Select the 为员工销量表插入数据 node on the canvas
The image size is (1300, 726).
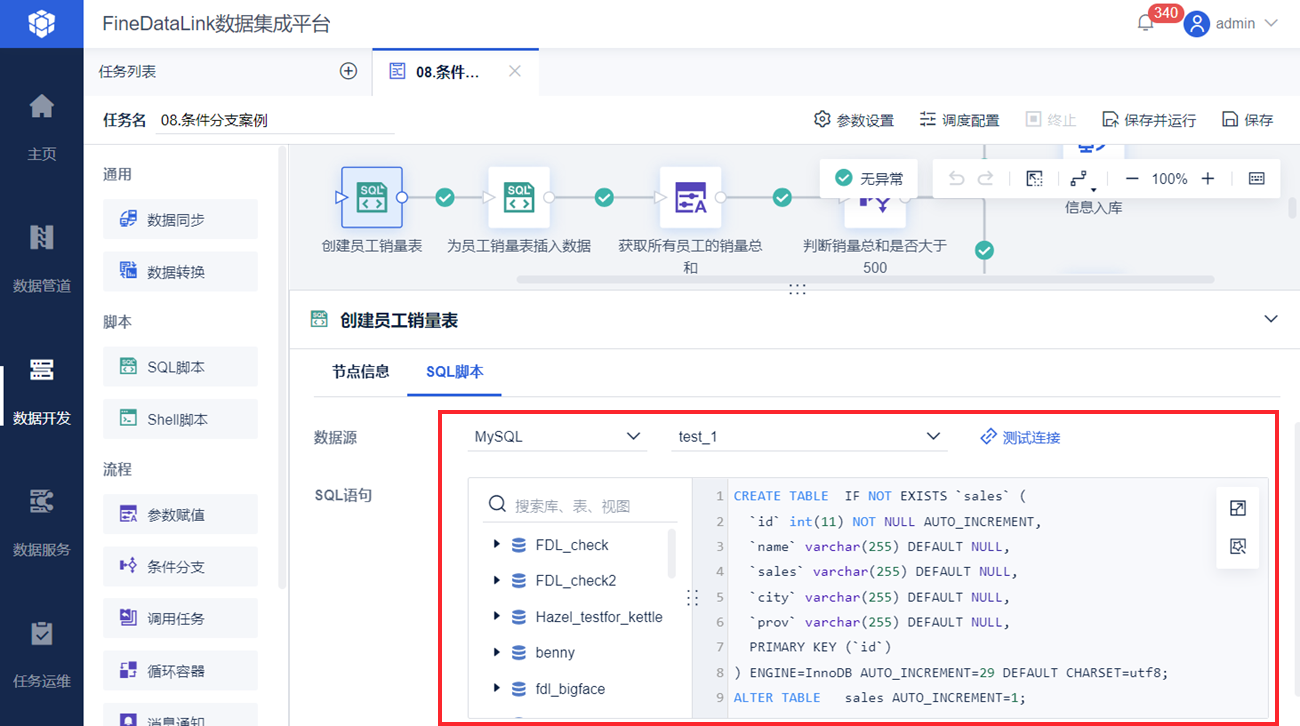pyautogui.click(x=519, y=197)
